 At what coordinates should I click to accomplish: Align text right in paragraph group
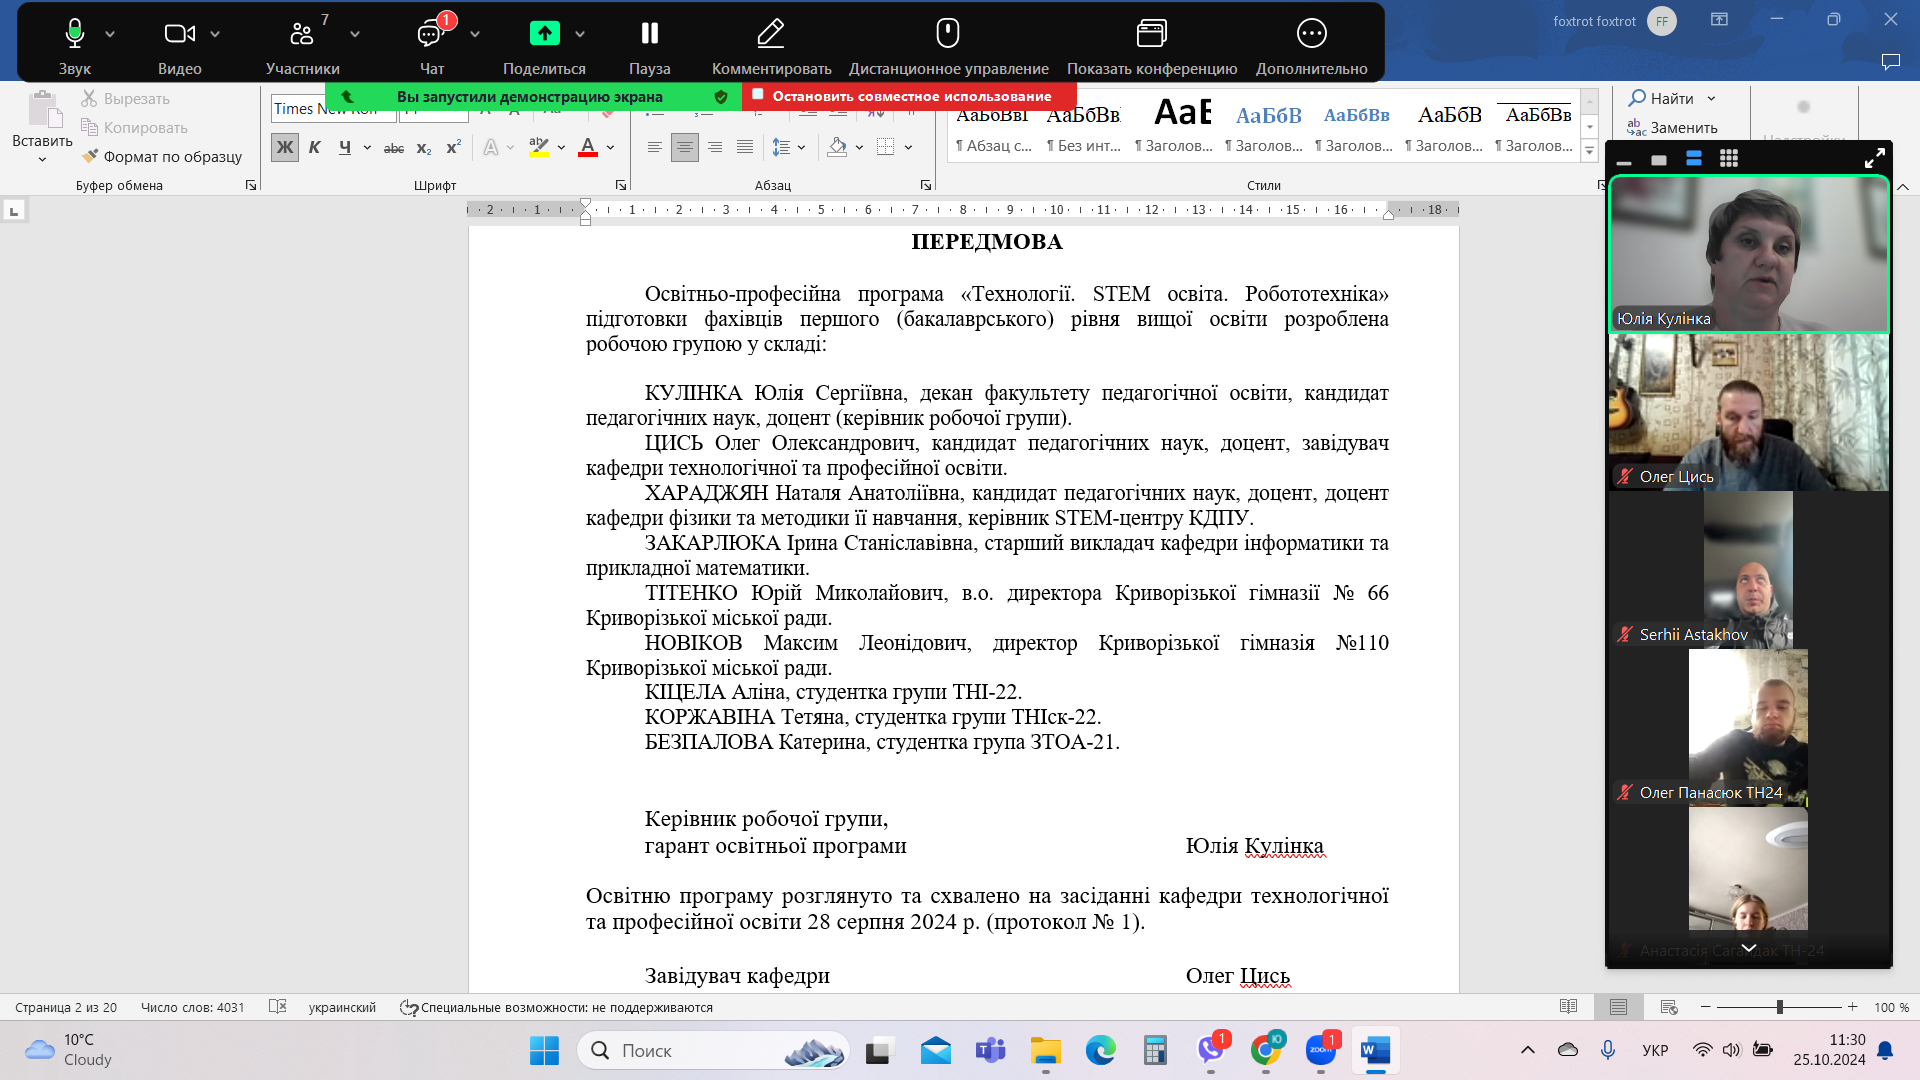click(x=715, y=147)
